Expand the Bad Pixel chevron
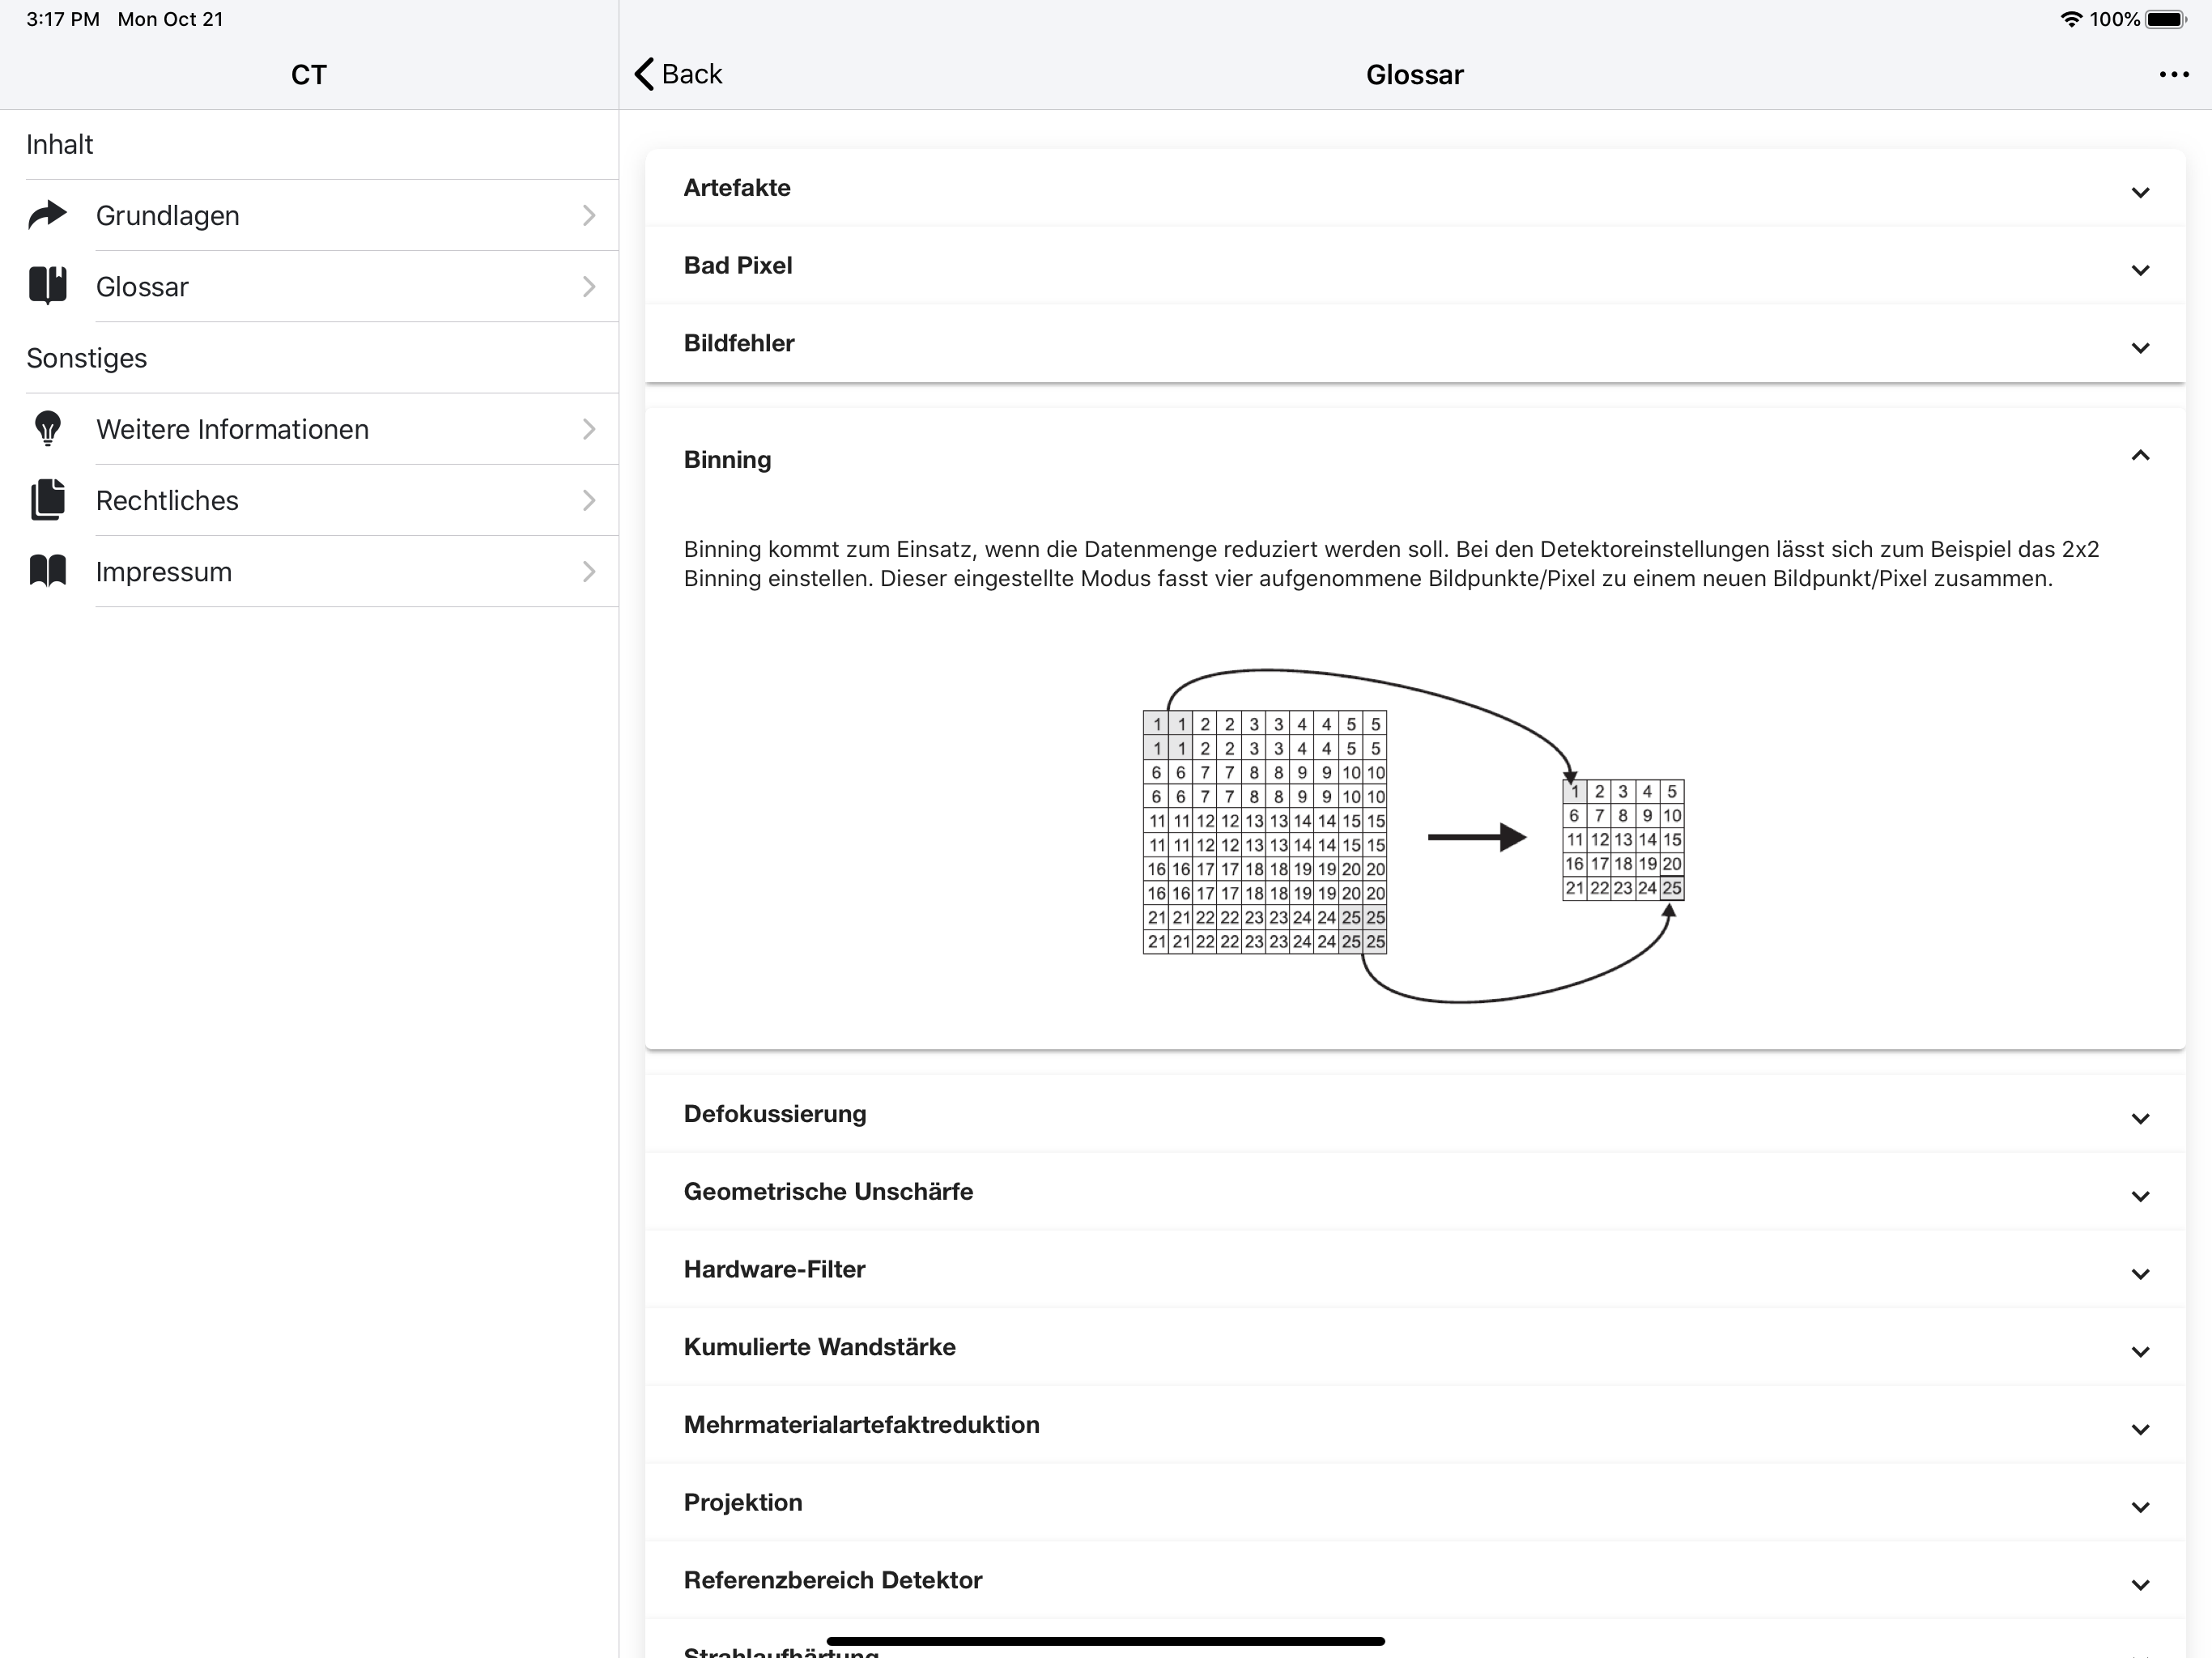 pos(2140,270)
